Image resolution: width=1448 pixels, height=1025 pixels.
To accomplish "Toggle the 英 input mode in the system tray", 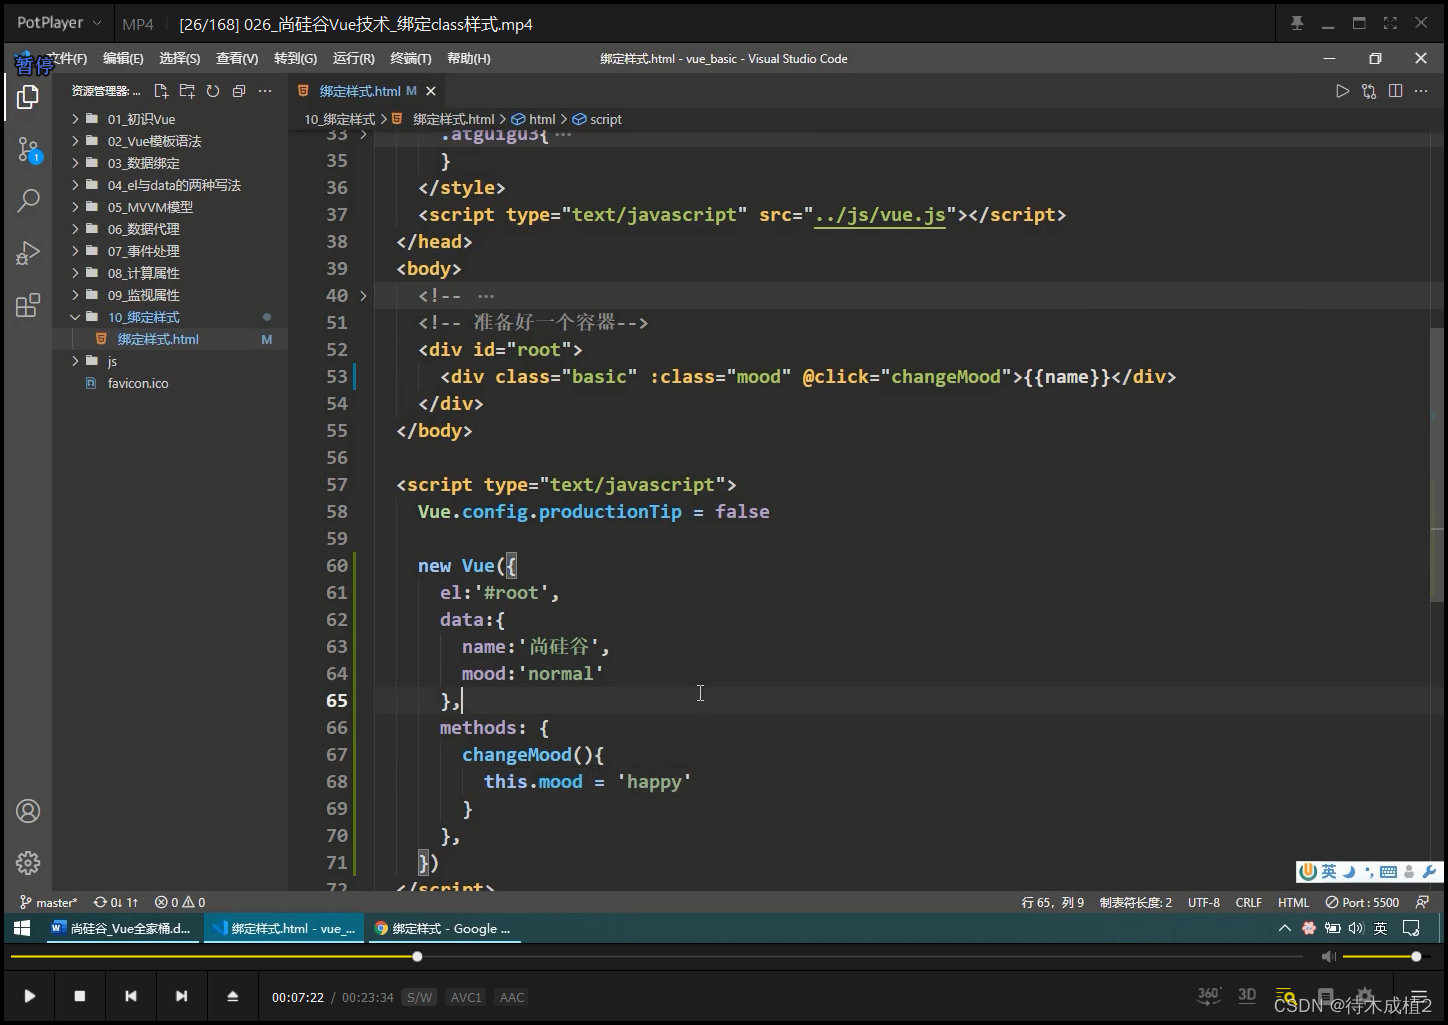I will 1380,928.
